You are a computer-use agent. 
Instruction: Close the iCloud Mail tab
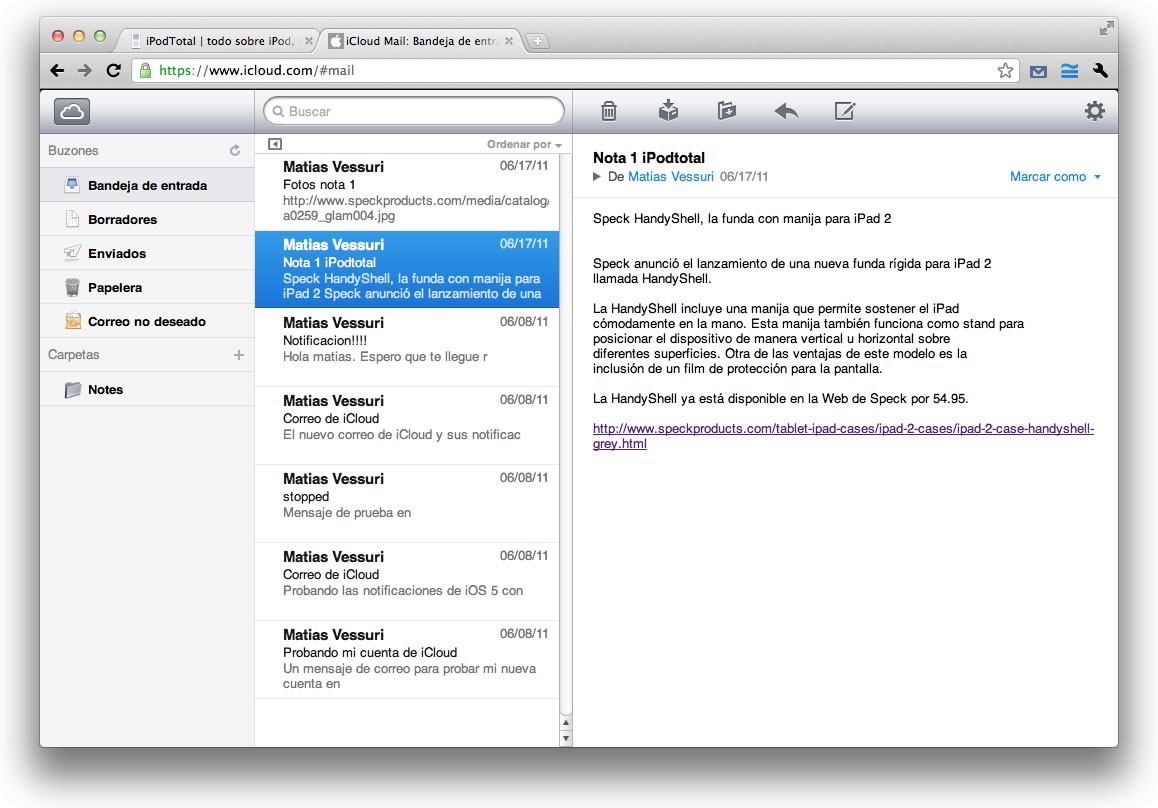point(509,41)
